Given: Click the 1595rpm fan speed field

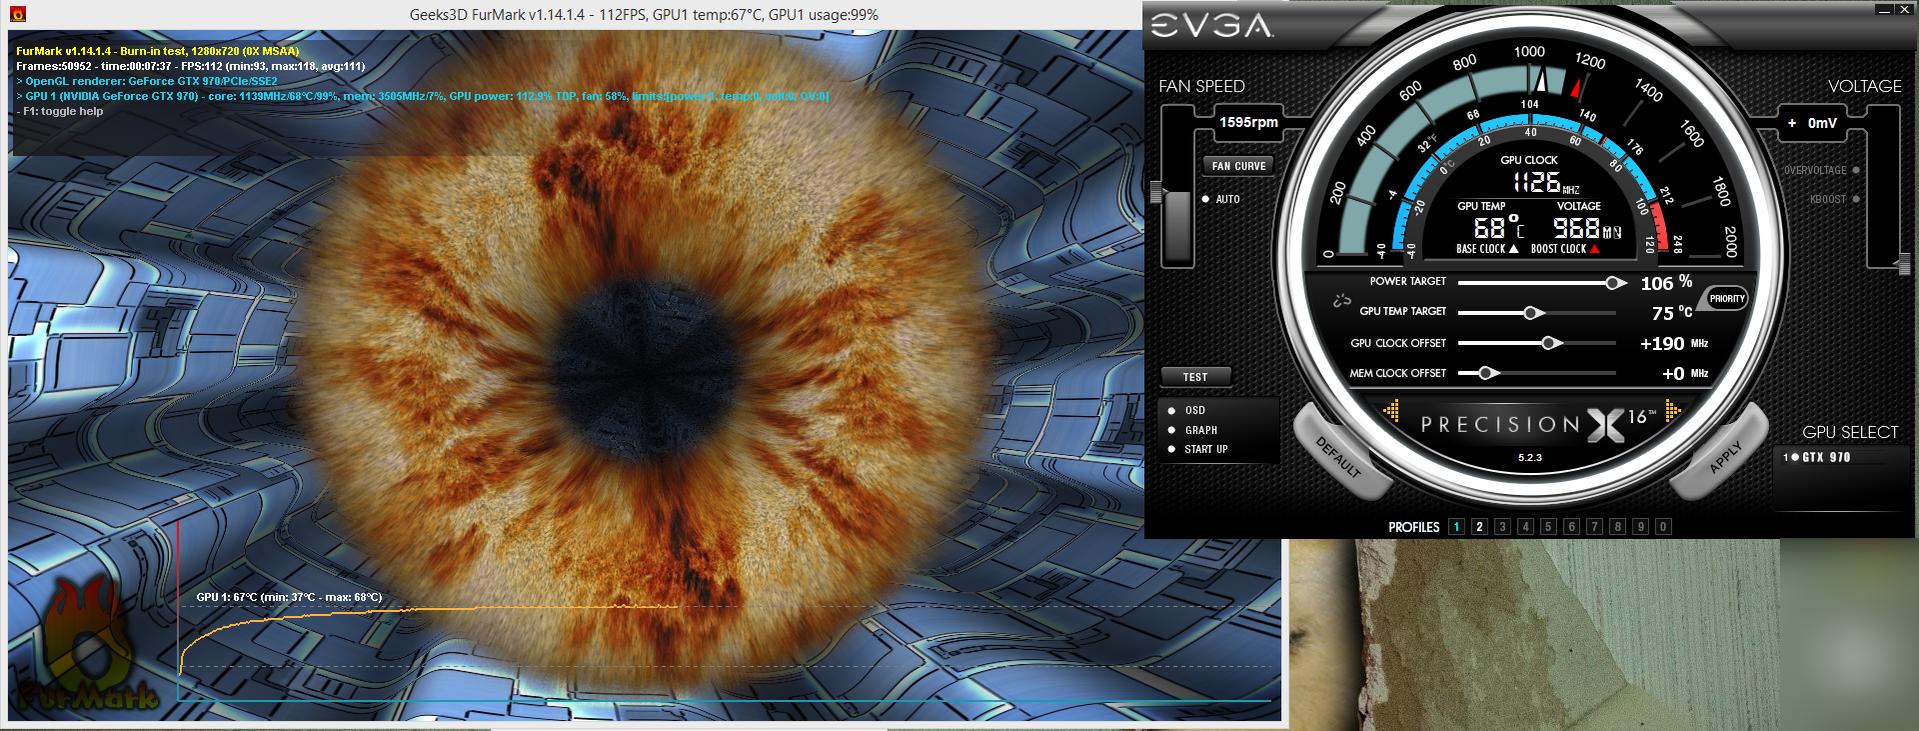Looking at the screenshot, I should 1249,122.
